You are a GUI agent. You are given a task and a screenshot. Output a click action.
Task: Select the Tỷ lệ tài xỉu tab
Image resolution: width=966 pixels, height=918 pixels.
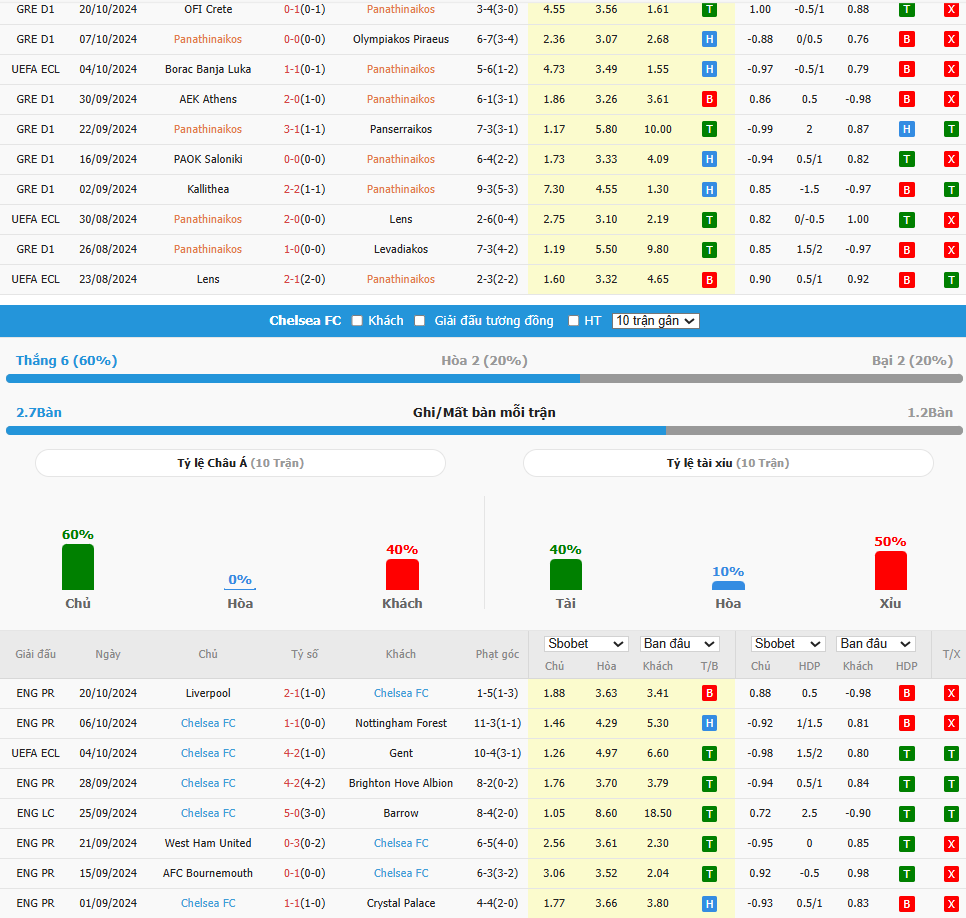click(x=728, y=463)
